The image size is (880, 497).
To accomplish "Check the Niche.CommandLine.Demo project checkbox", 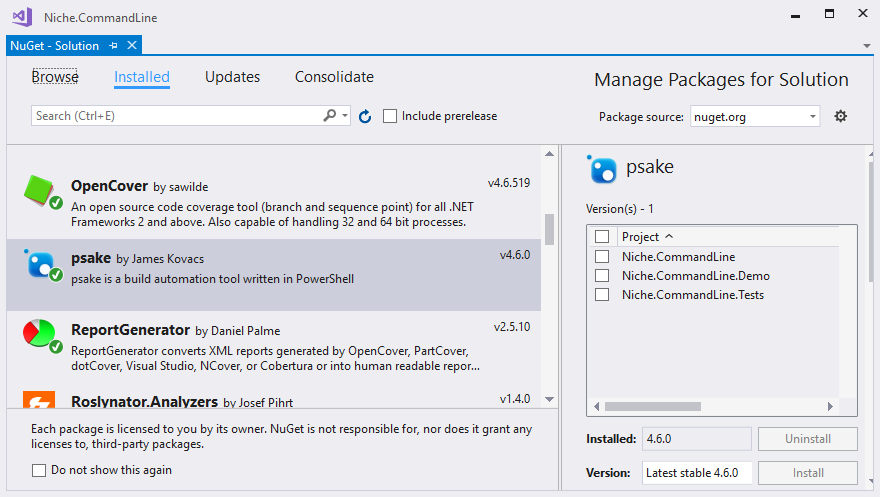I will [x=602, y=275].
